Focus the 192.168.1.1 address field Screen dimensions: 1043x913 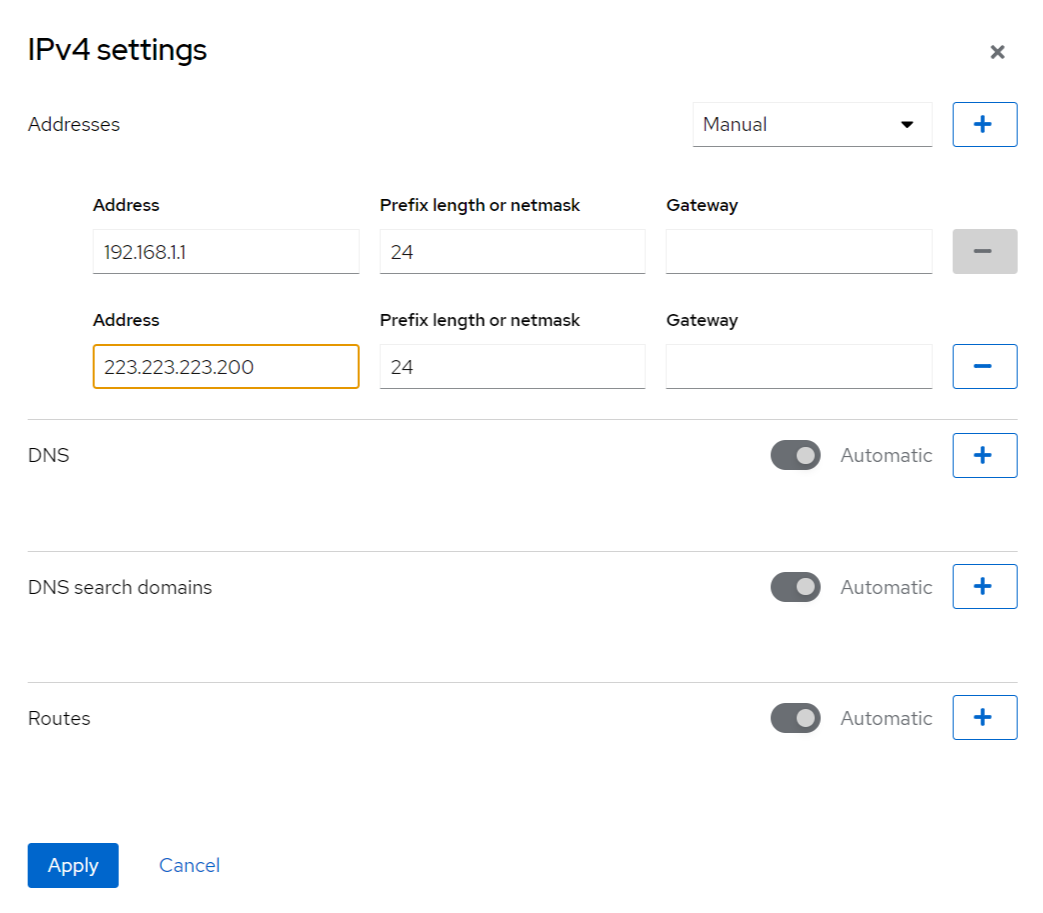226,252
